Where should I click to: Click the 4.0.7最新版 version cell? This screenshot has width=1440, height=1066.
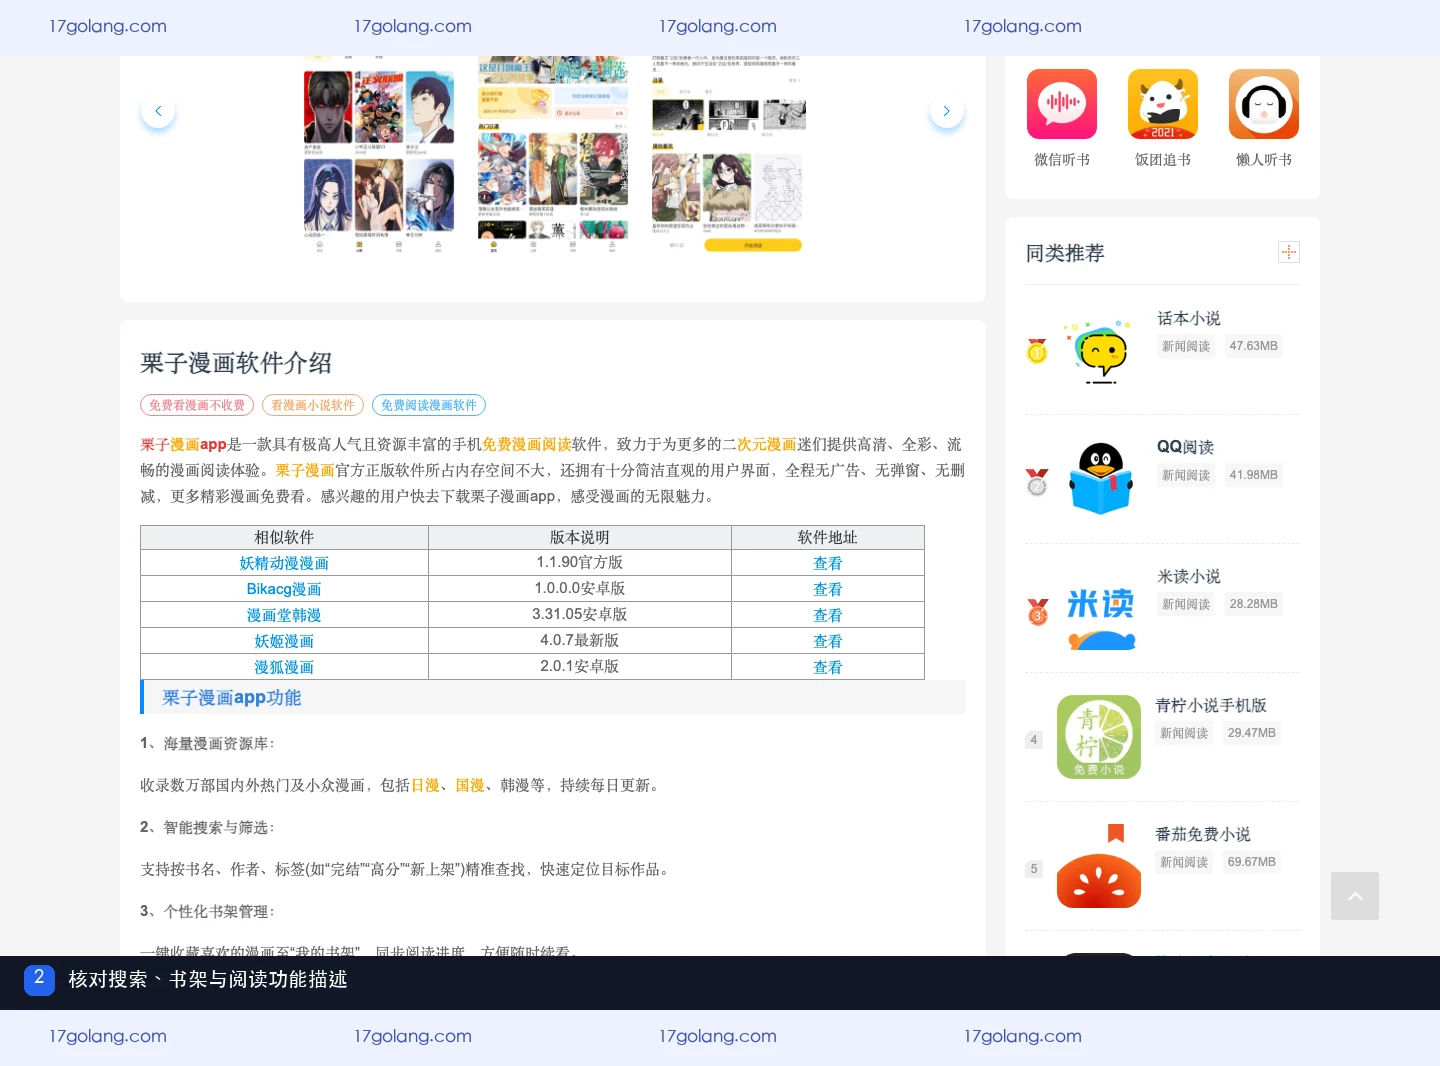coord(580,641)
